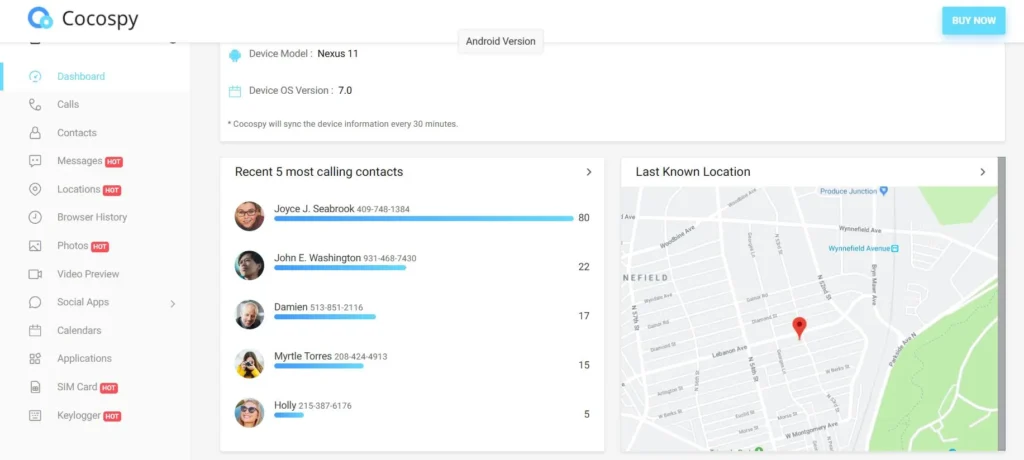Expand the most calling contacts panel arrow
This screenshot has height=460, width=1024.
click(589, 172)
